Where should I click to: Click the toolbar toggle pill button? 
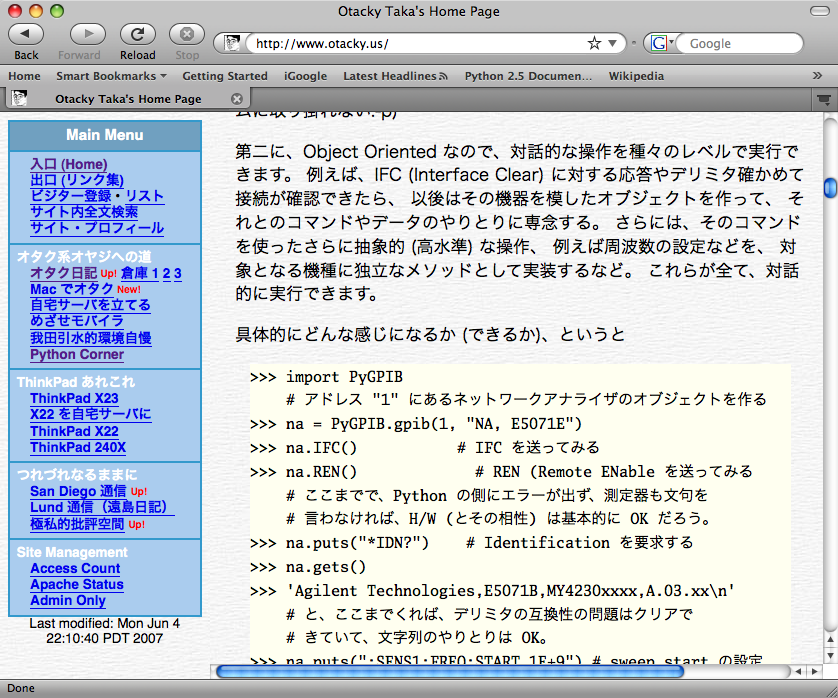[819, 11]
